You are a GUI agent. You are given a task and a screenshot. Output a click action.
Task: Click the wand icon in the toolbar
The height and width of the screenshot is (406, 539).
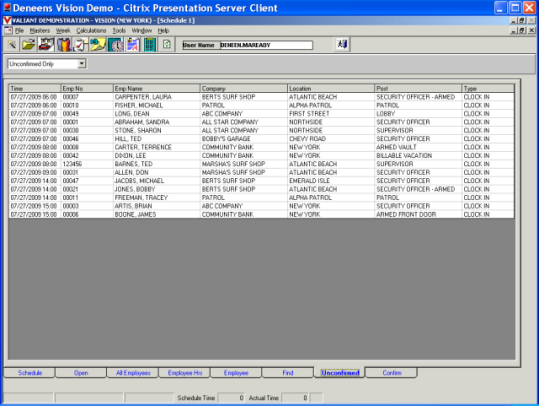coord(12,45)
